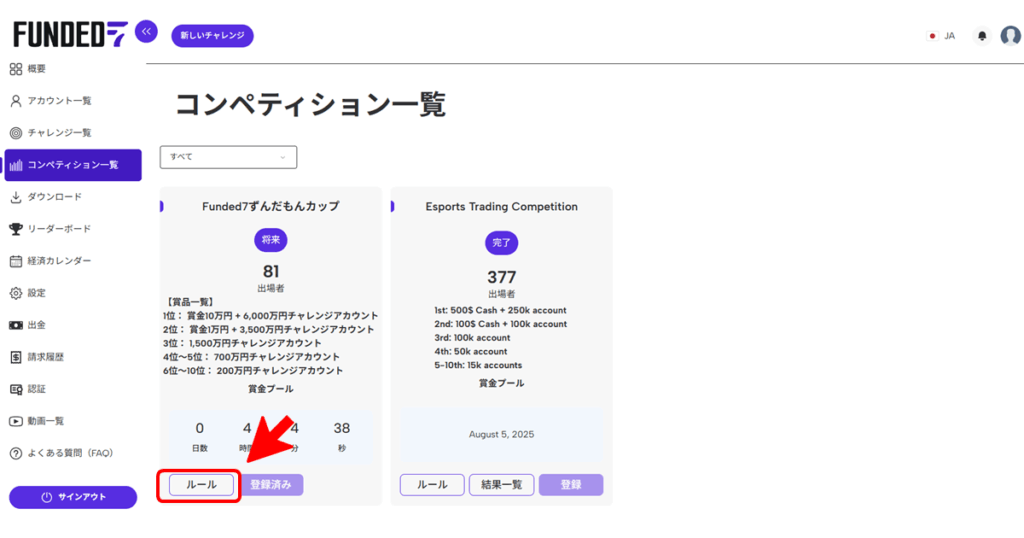The width and height of the screenshot is (1024, 538).
Task: Click participant count 81
Action: click(x=271, y=272)
